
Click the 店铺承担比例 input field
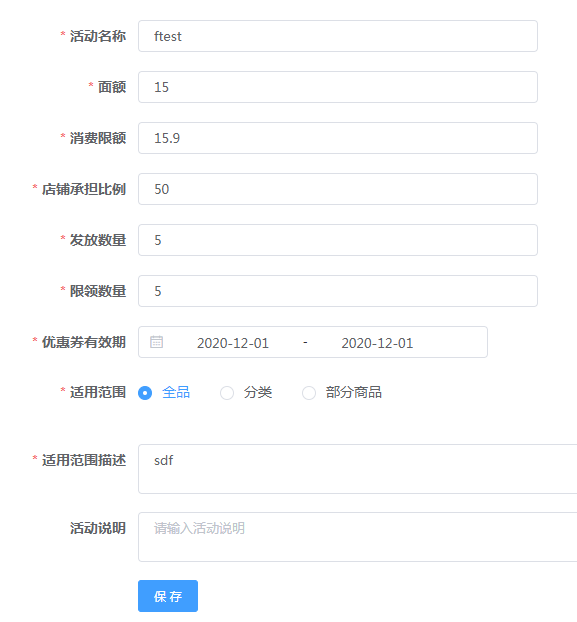coord(338,189)
